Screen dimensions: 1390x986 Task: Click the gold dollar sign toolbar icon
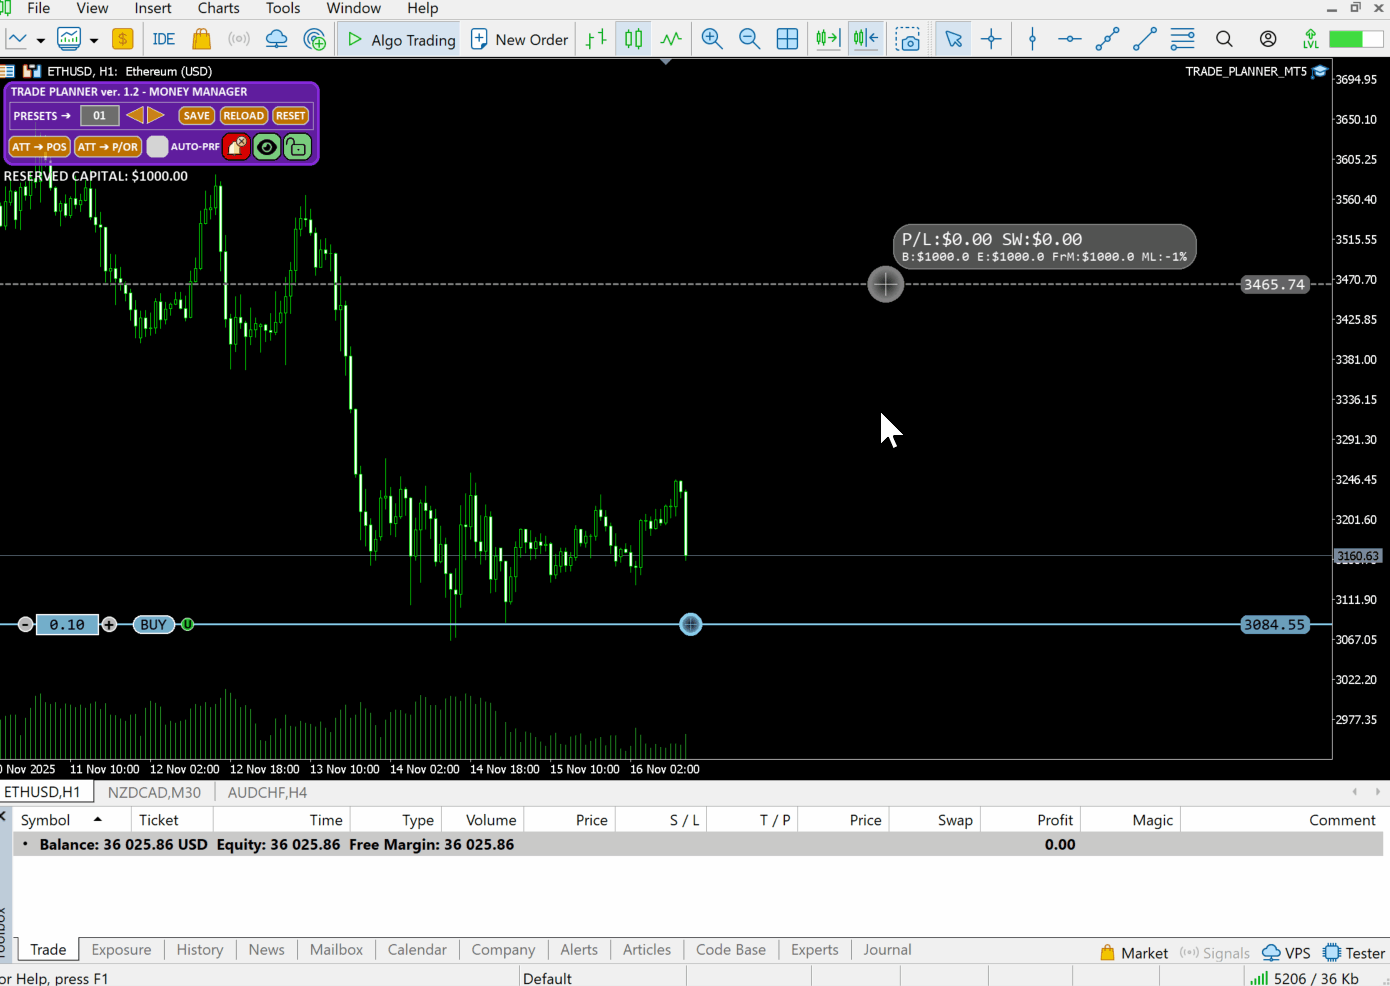(x=122, y=39)
